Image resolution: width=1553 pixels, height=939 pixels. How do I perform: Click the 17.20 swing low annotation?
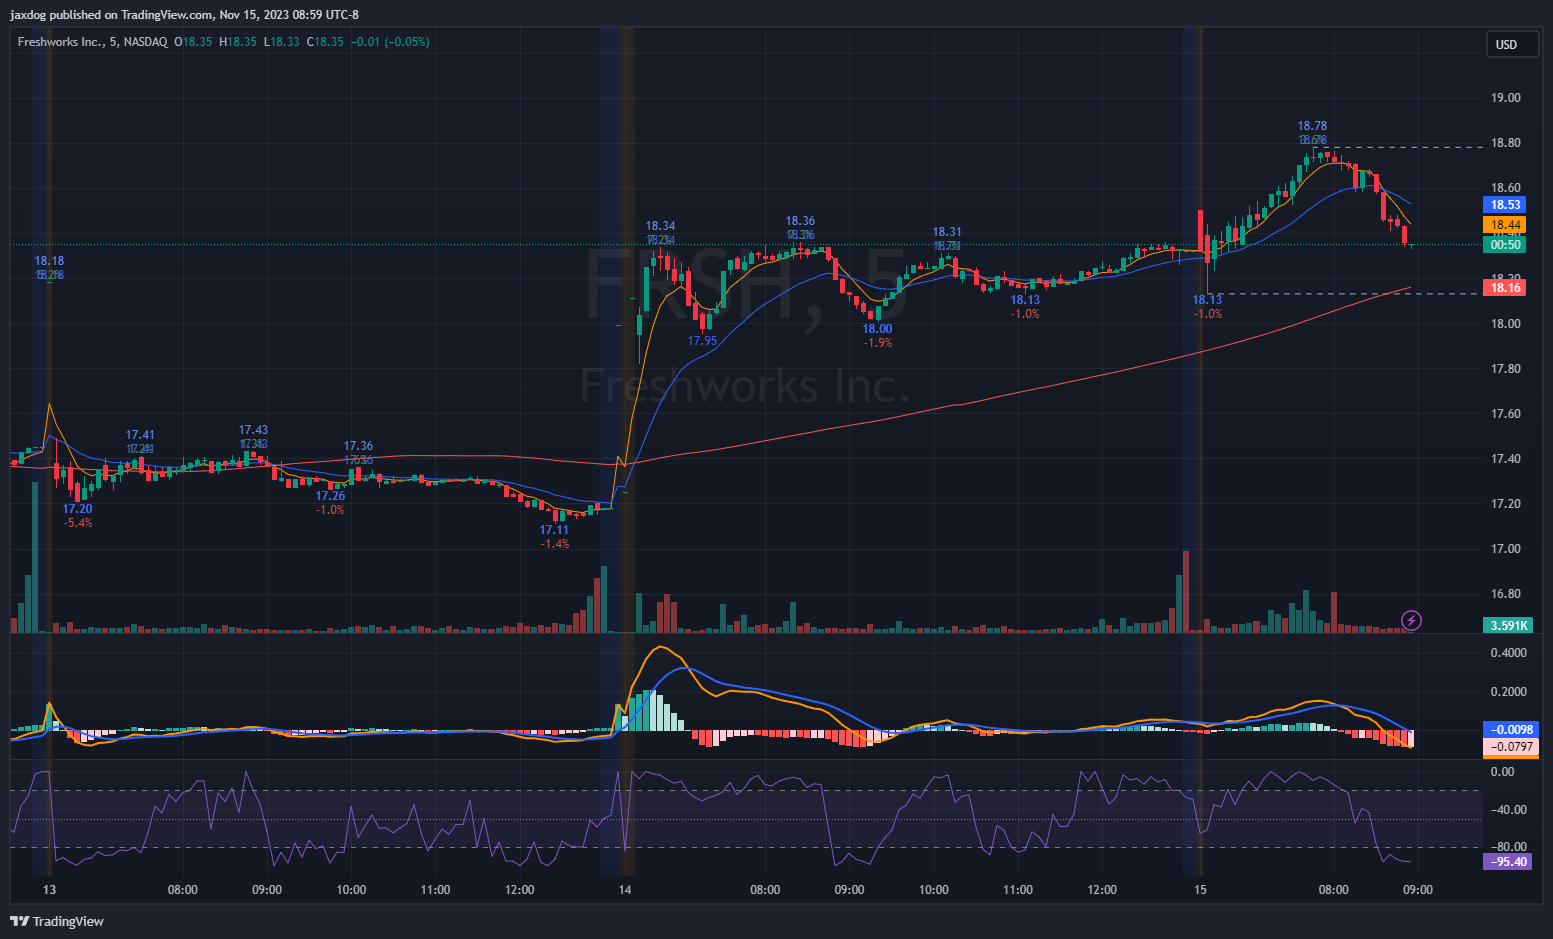[77, 509]
